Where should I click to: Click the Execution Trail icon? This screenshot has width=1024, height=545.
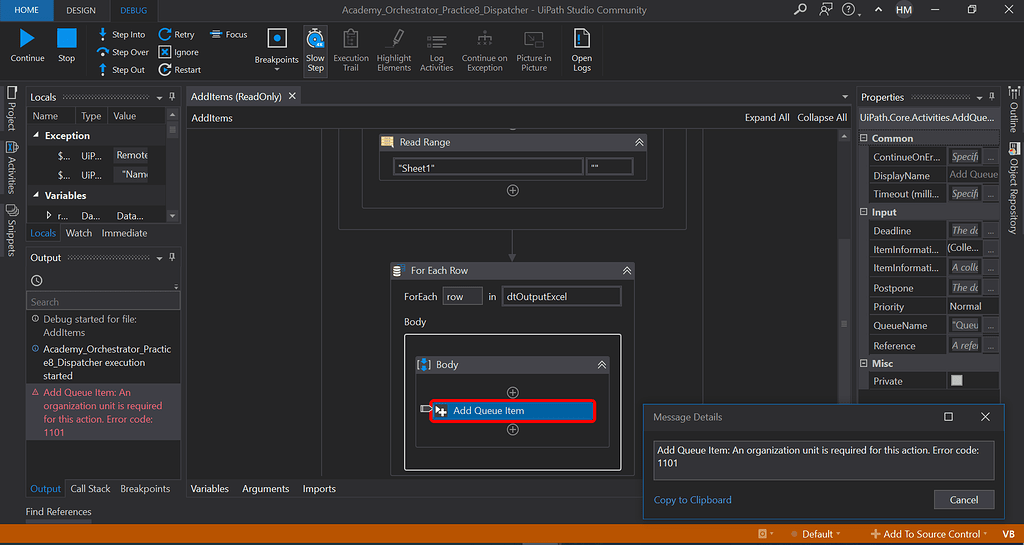[351, 49]
